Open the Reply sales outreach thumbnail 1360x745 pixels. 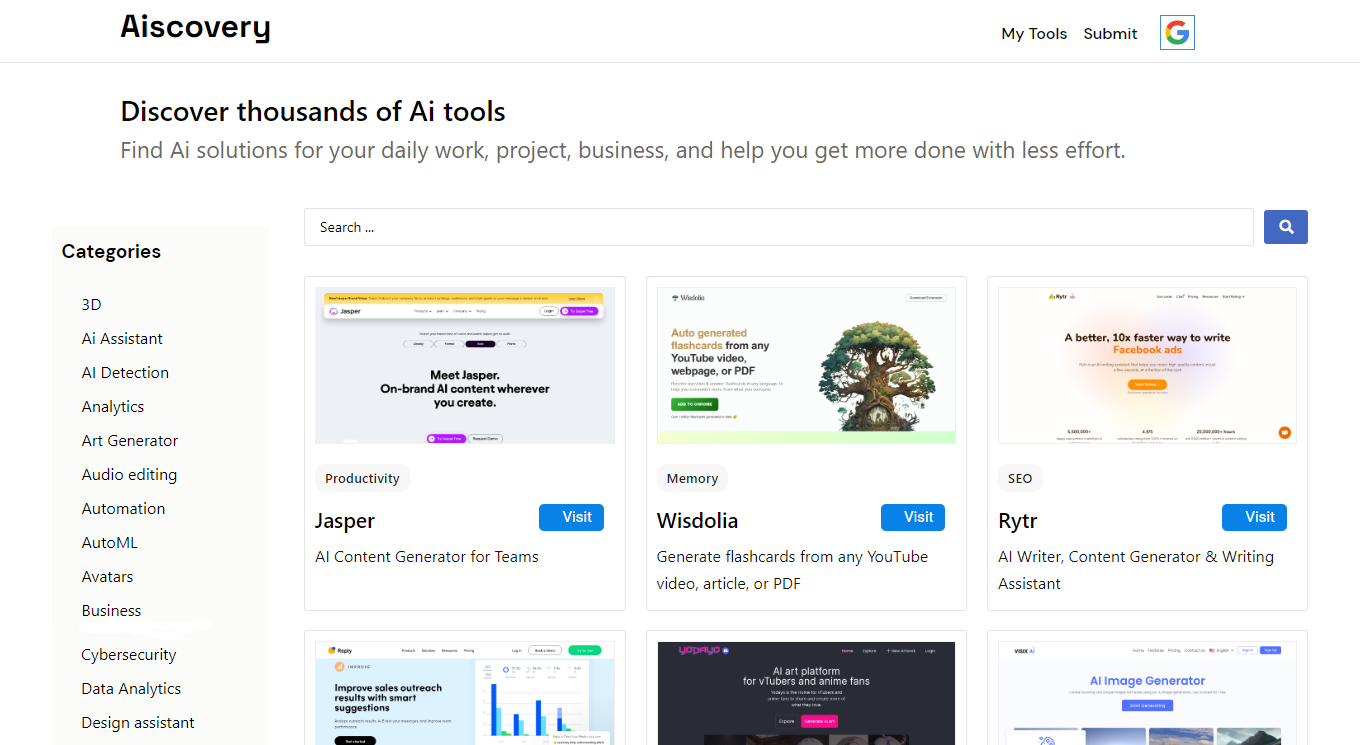pos(465,693)
